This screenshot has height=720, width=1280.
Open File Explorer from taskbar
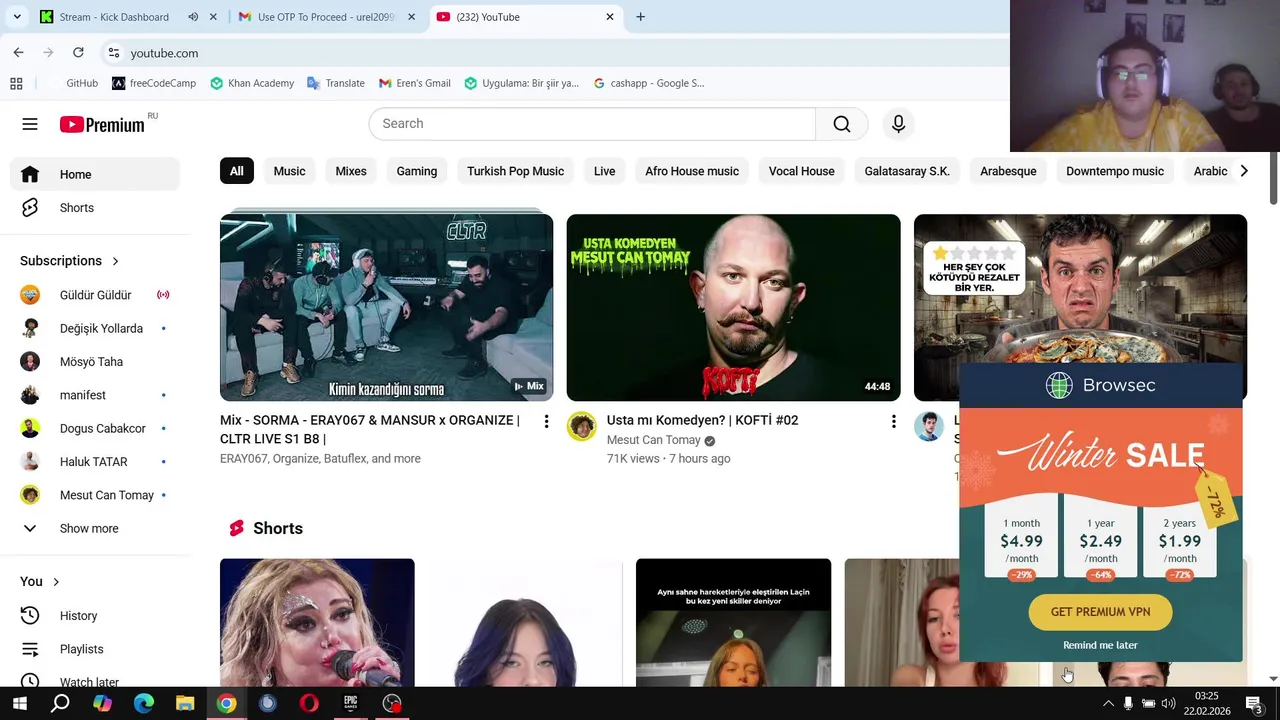[185, 703]
